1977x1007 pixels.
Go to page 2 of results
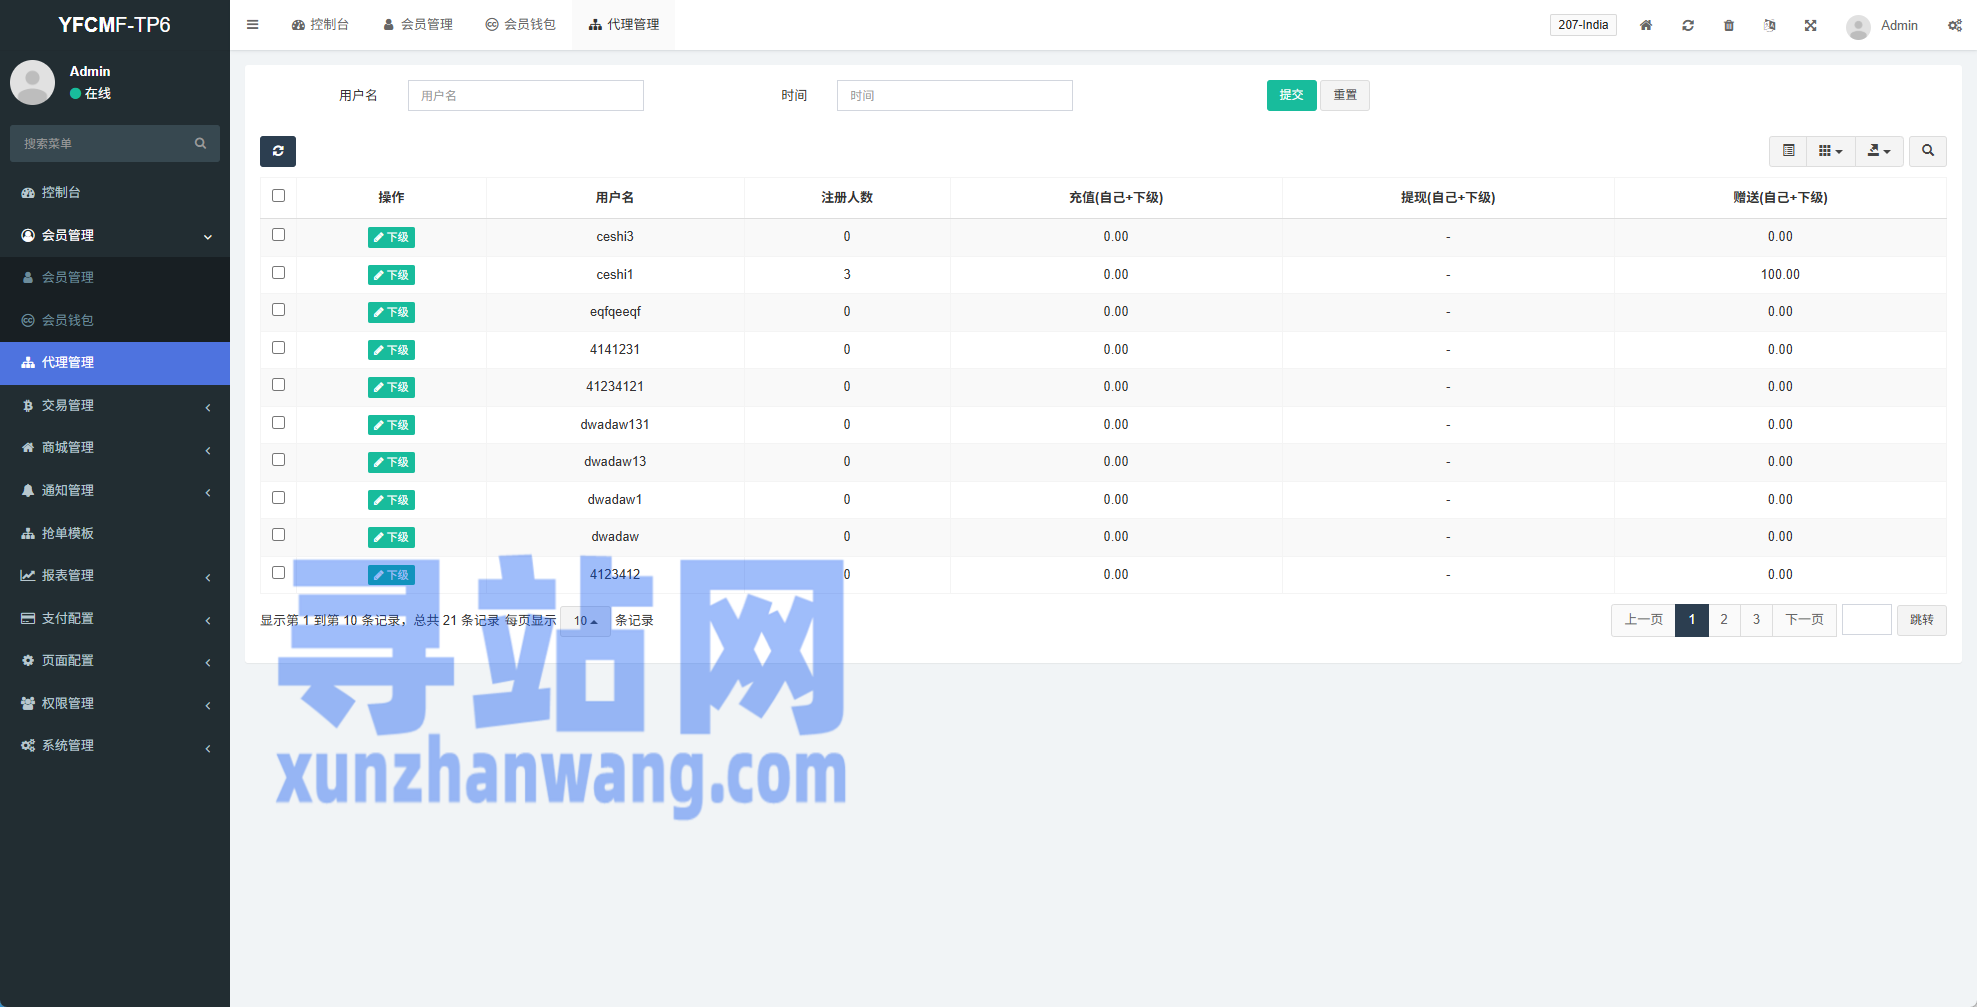point(1724,620)
